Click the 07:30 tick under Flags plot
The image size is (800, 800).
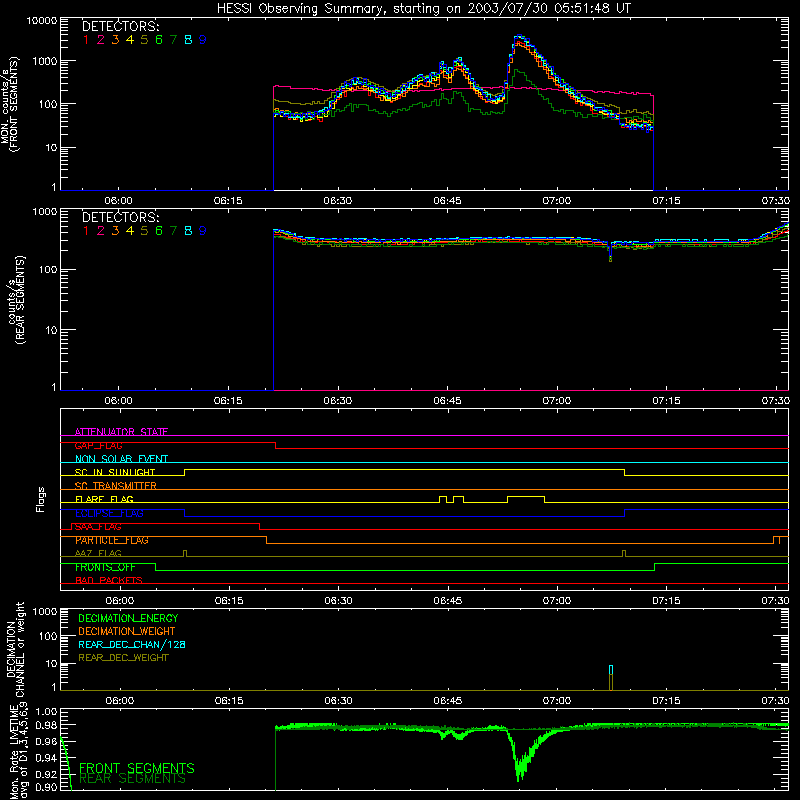click(x=776, y=601)
